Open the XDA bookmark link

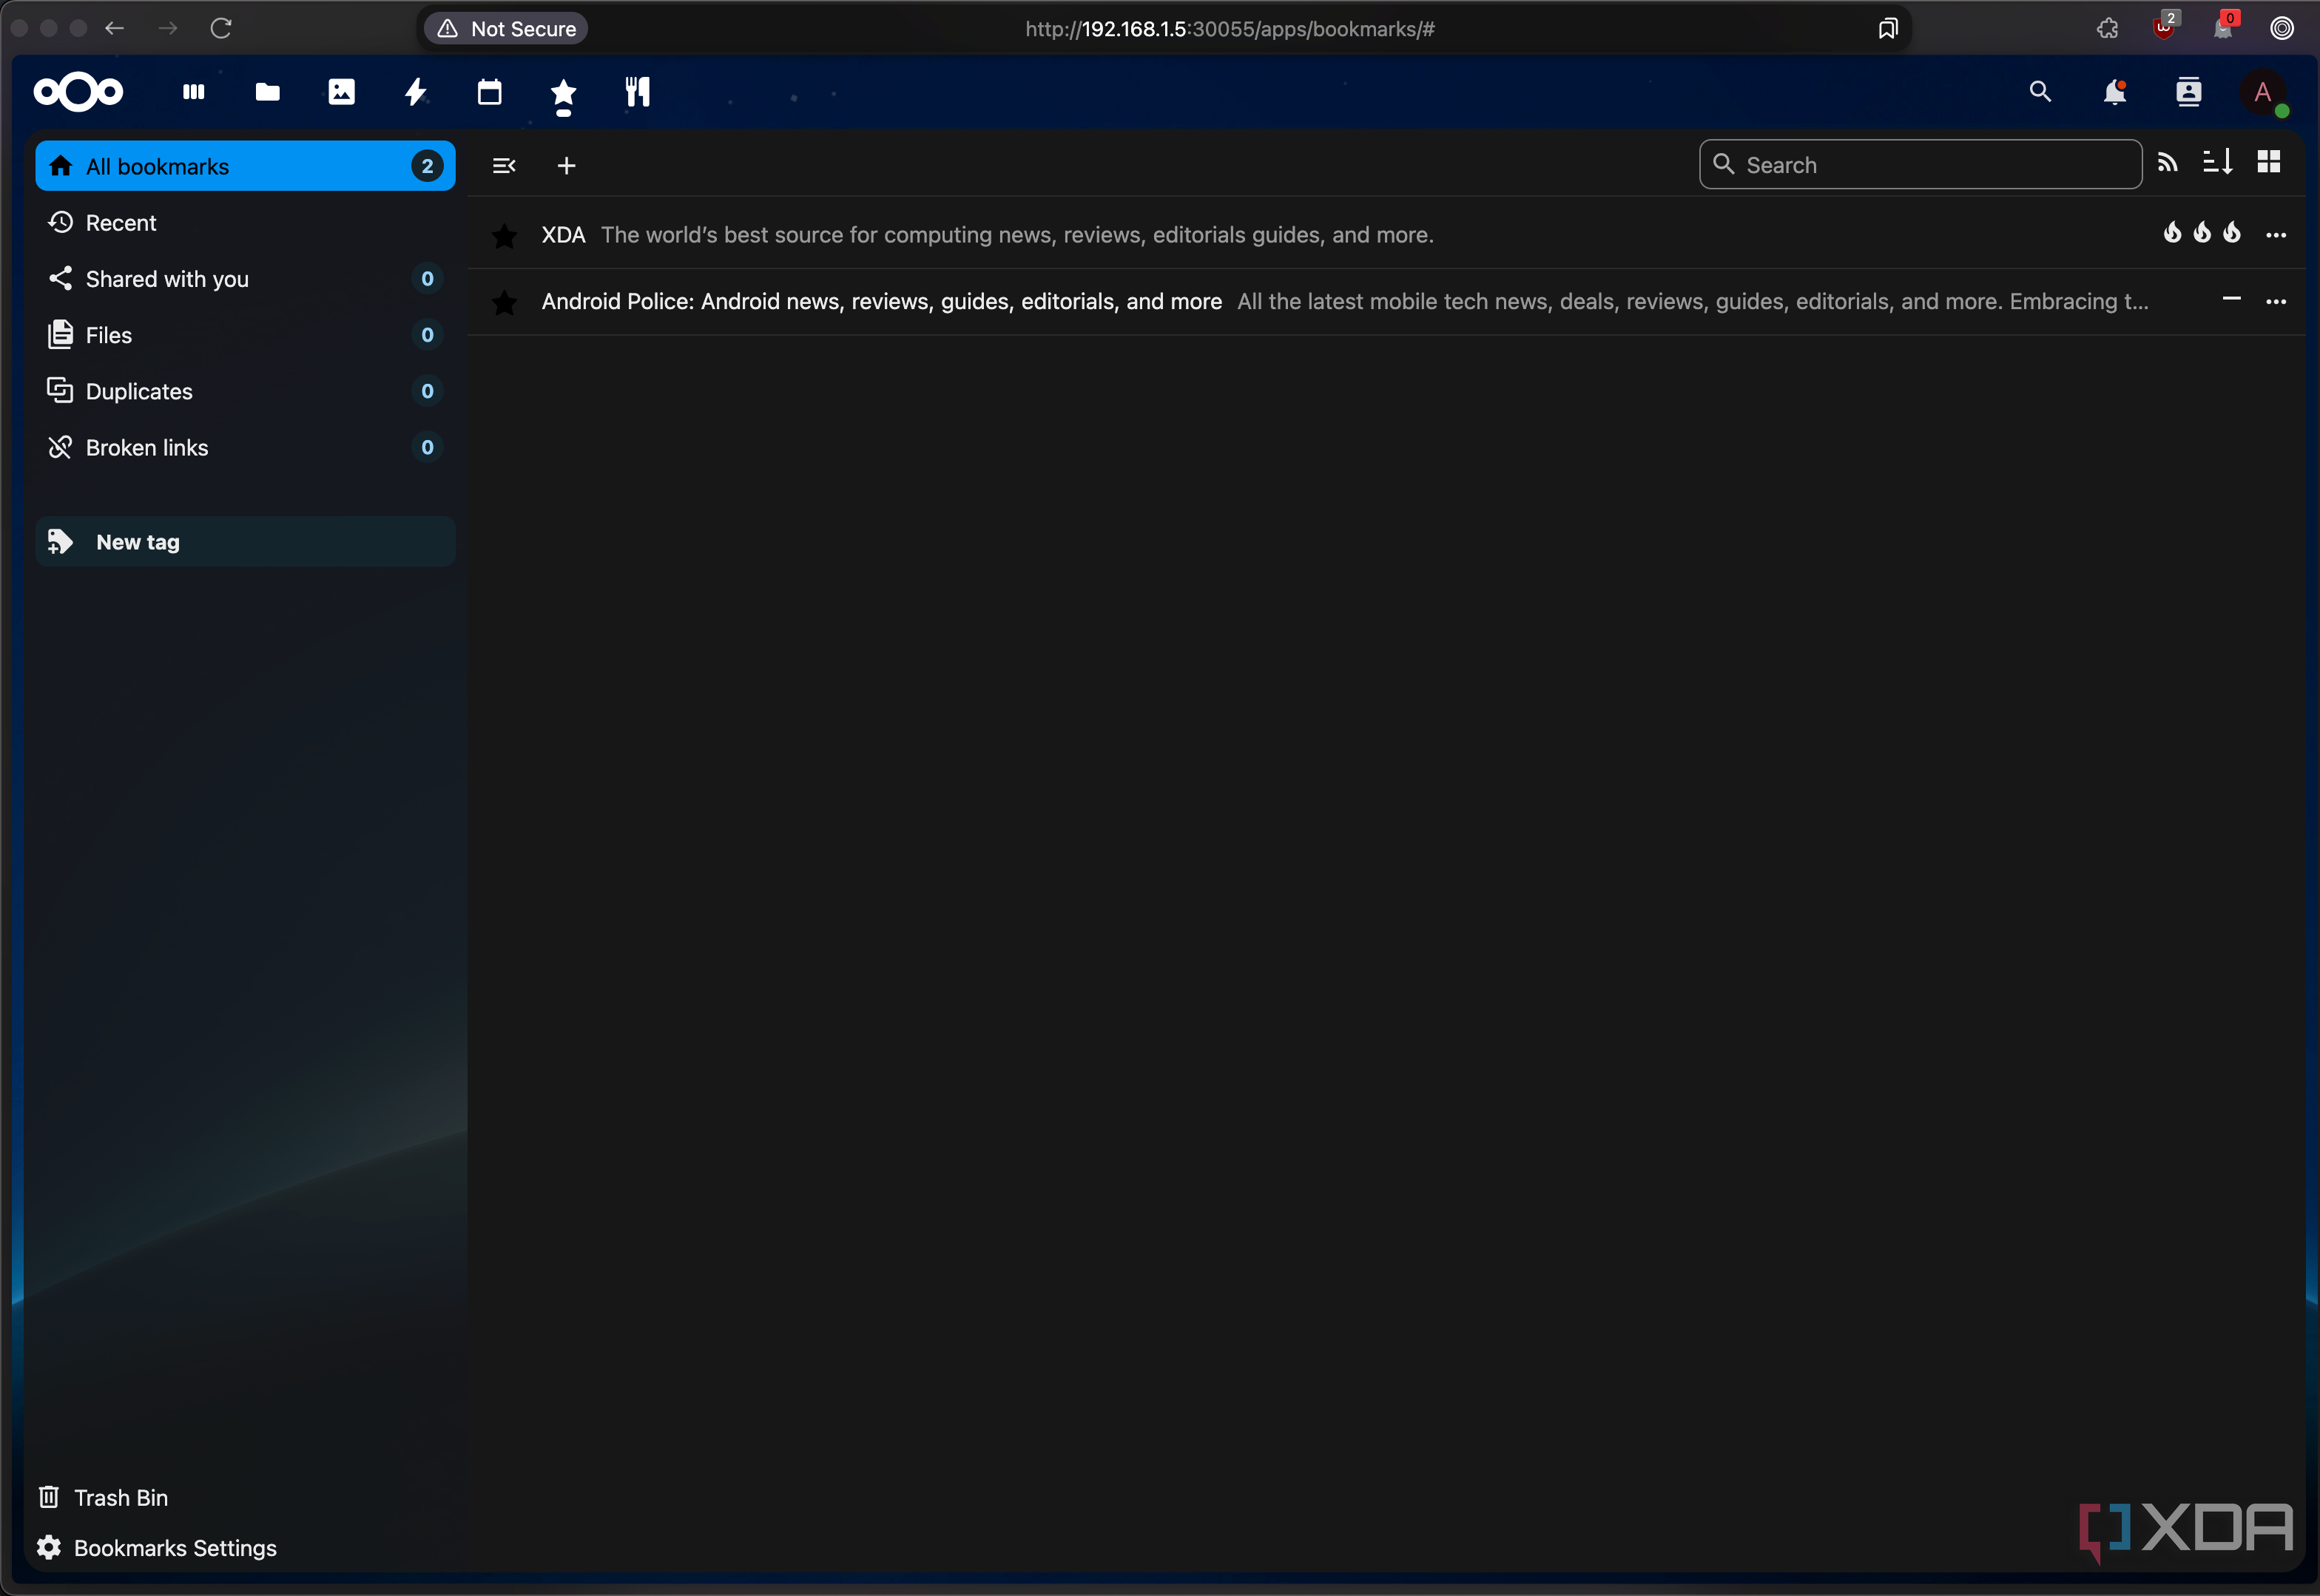pos(563,234)
